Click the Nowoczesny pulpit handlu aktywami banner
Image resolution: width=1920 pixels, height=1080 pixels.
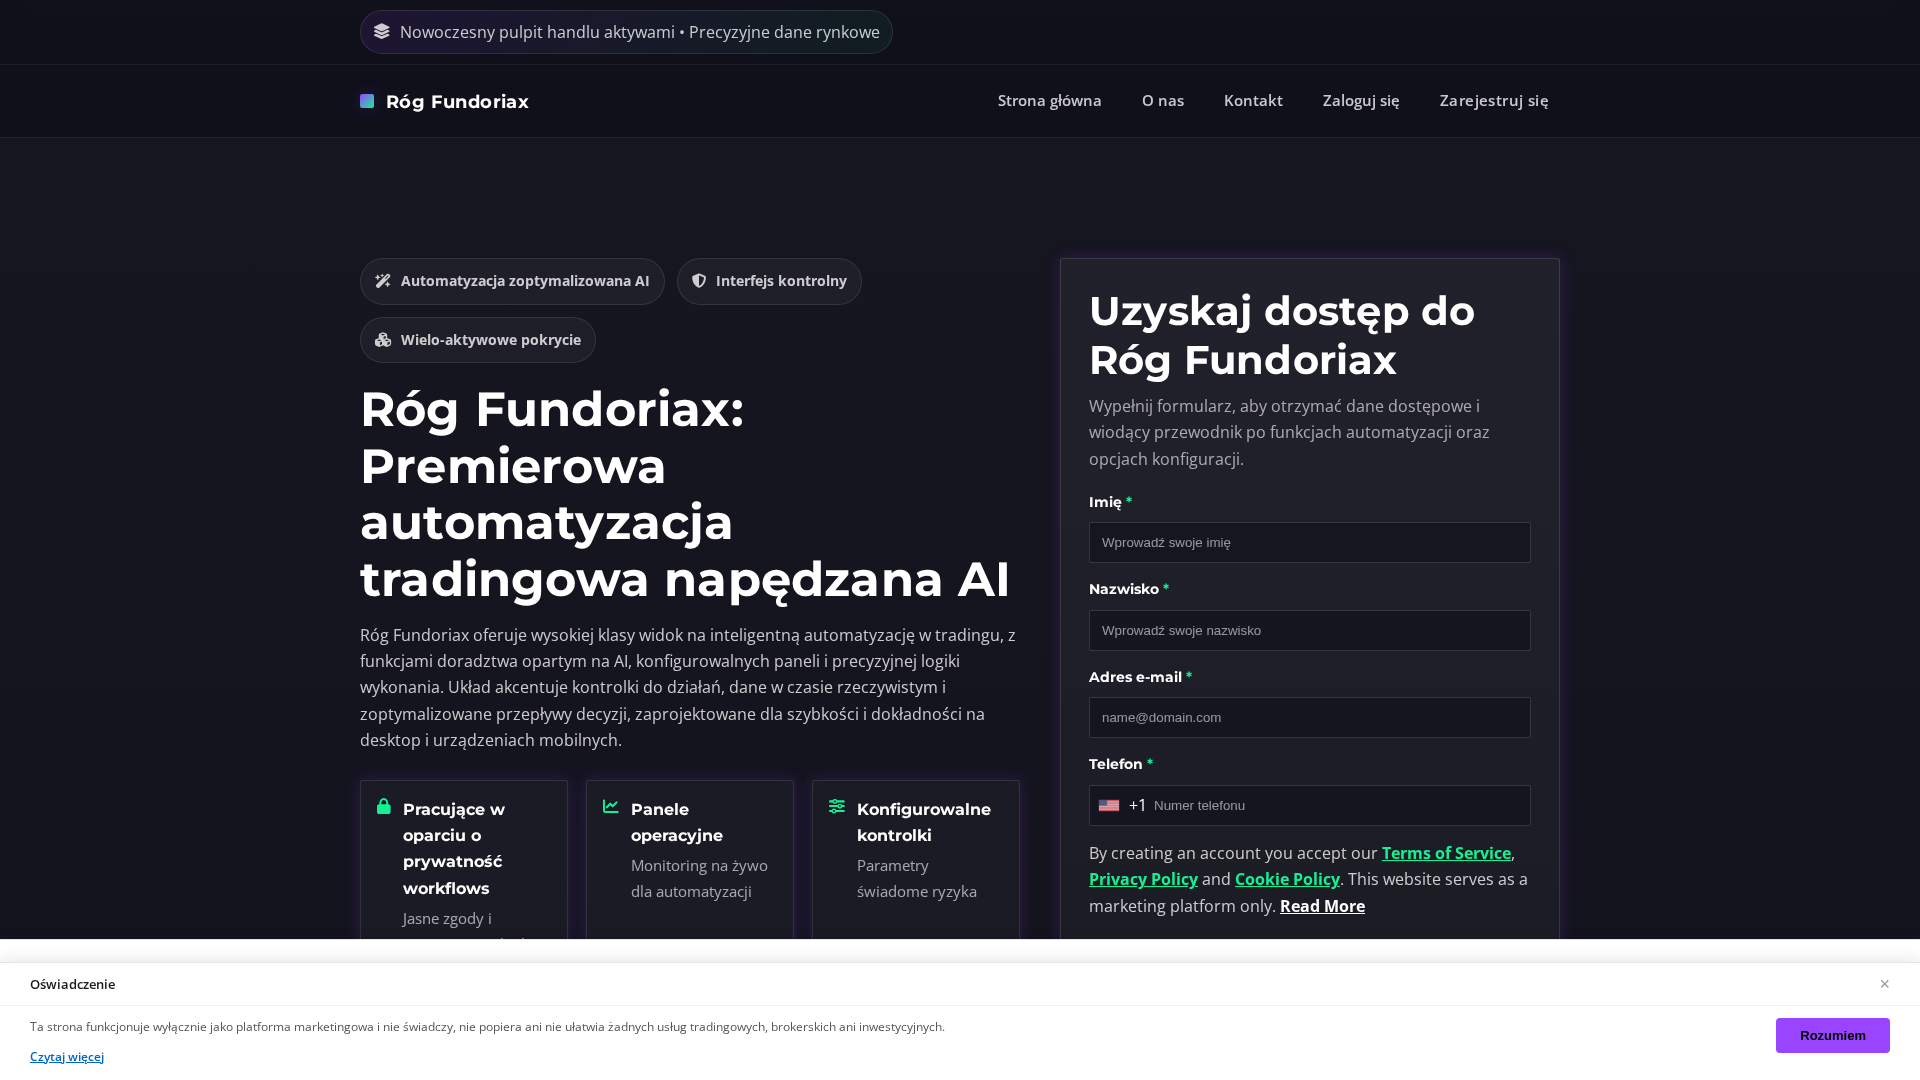(x=626, y=32)
